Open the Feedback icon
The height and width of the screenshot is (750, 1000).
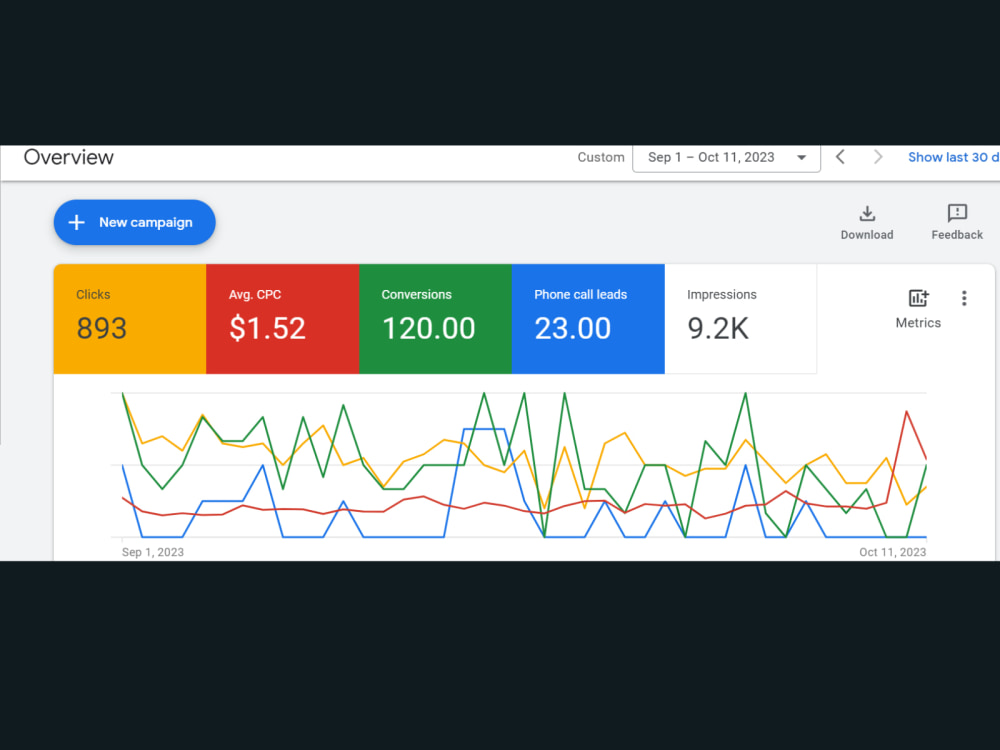point(957,213)
